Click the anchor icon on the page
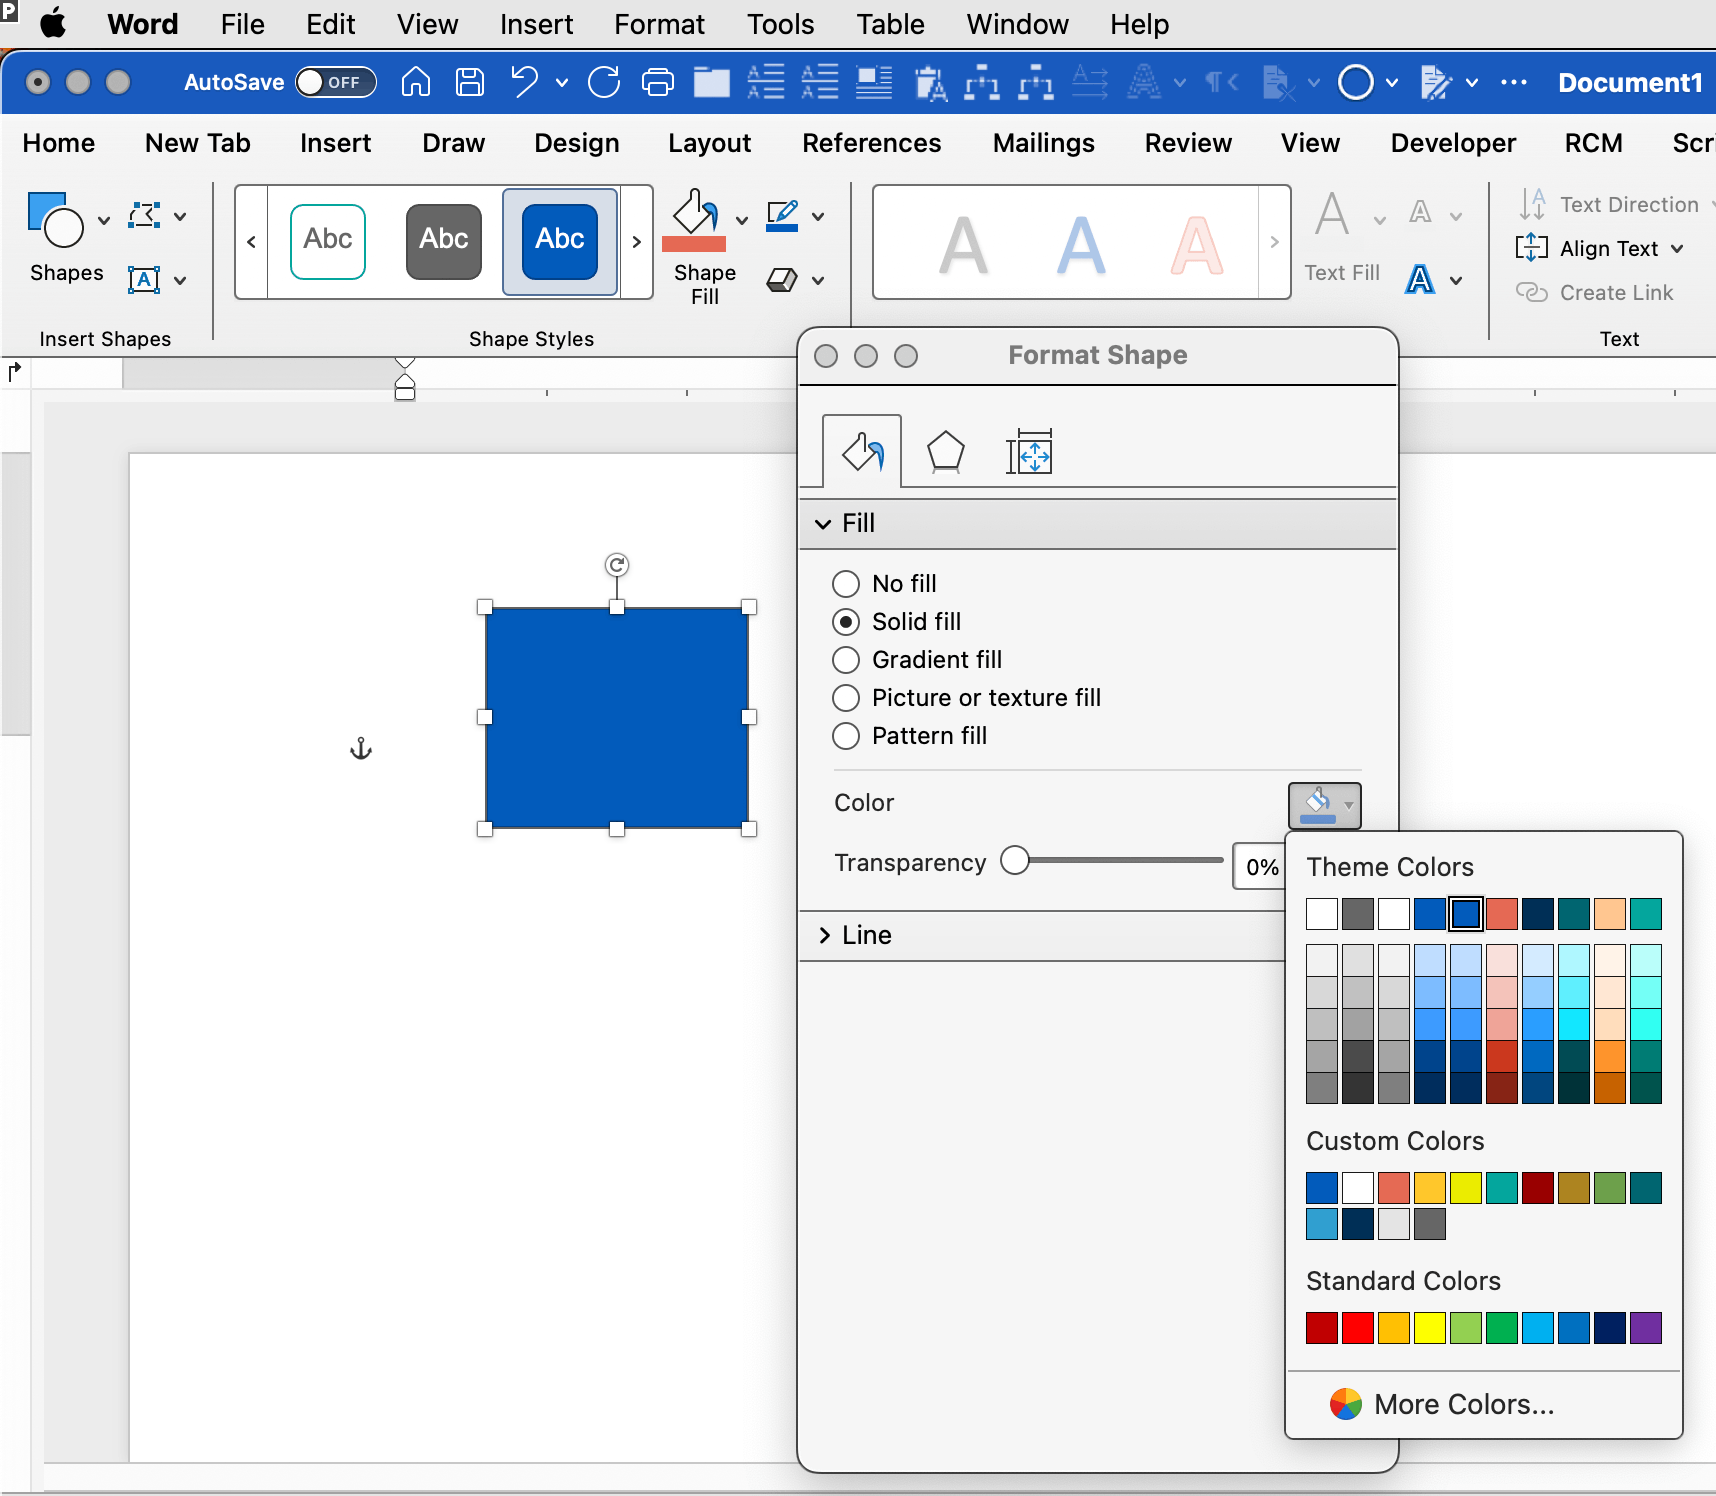Image resolution: width=1716 pixels, height=1496 pixels. (x=361, y=748)
